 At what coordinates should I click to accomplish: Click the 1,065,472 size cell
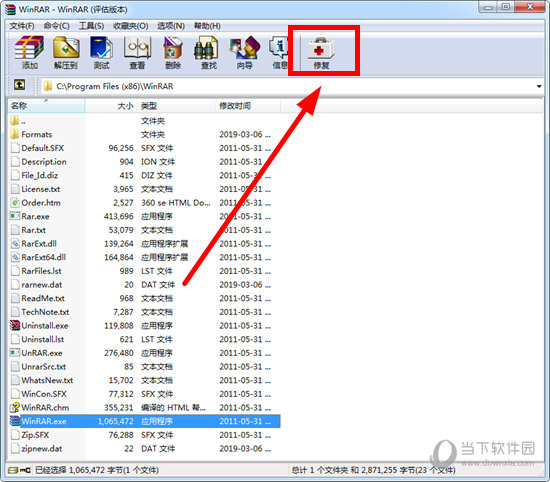(x=115, y=421)
